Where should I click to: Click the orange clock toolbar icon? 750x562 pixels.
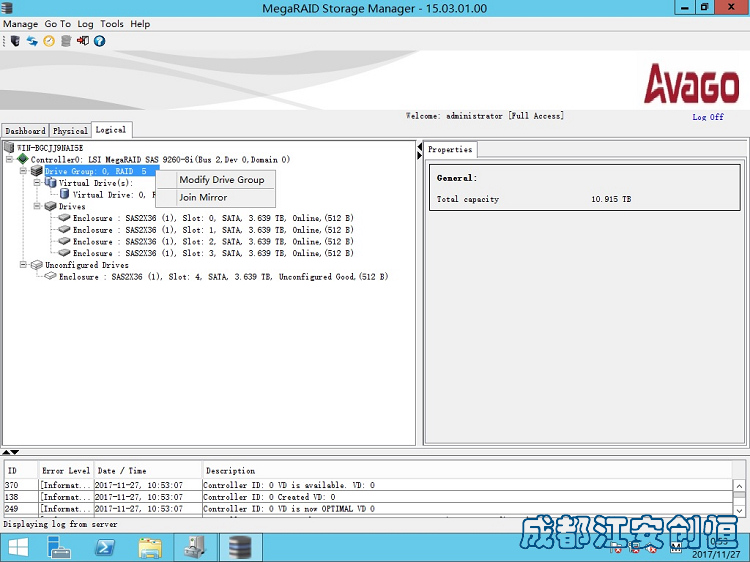(x=49, y=41)
